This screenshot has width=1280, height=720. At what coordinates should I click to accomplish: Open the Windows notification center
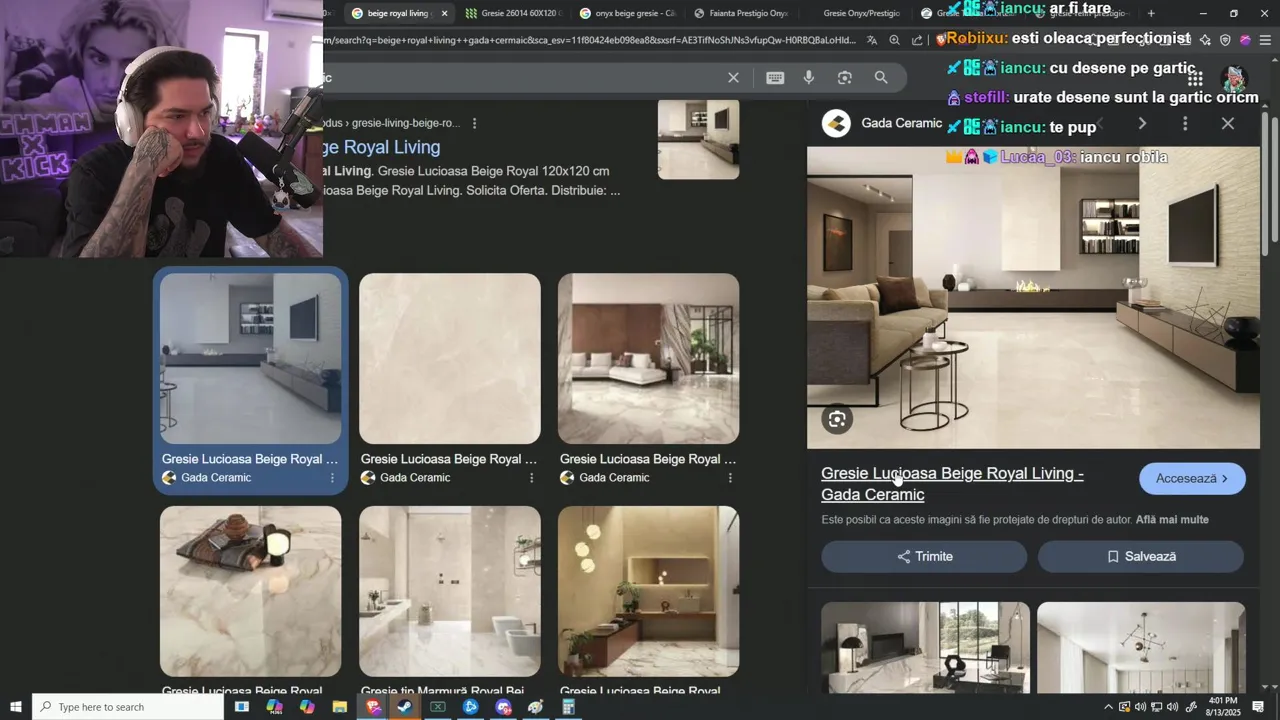pyautogui.click(x=1259, y=707)
